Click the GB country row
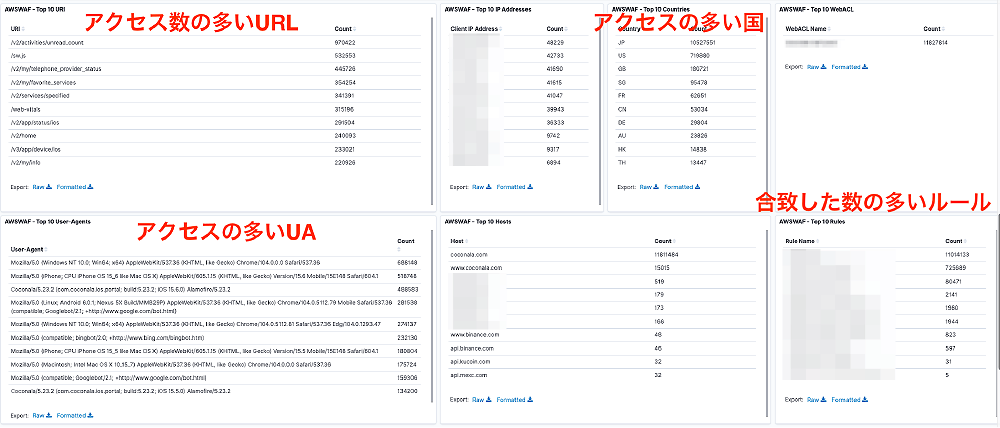The image size is (1000, 428). pos(686,69)
